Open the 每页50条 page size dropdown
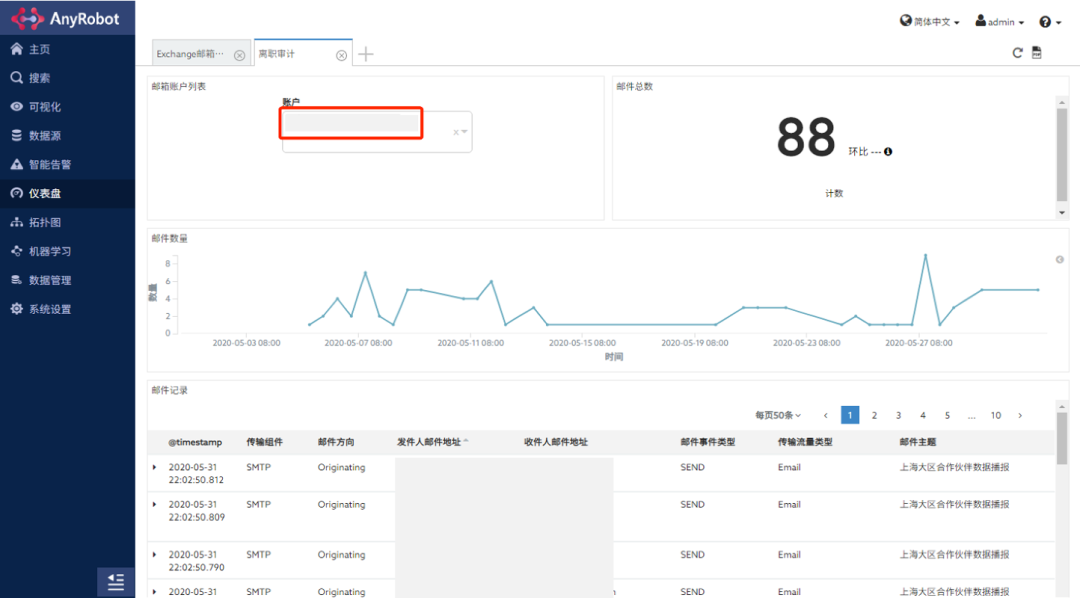1080x598 pixels. [778, 415]
